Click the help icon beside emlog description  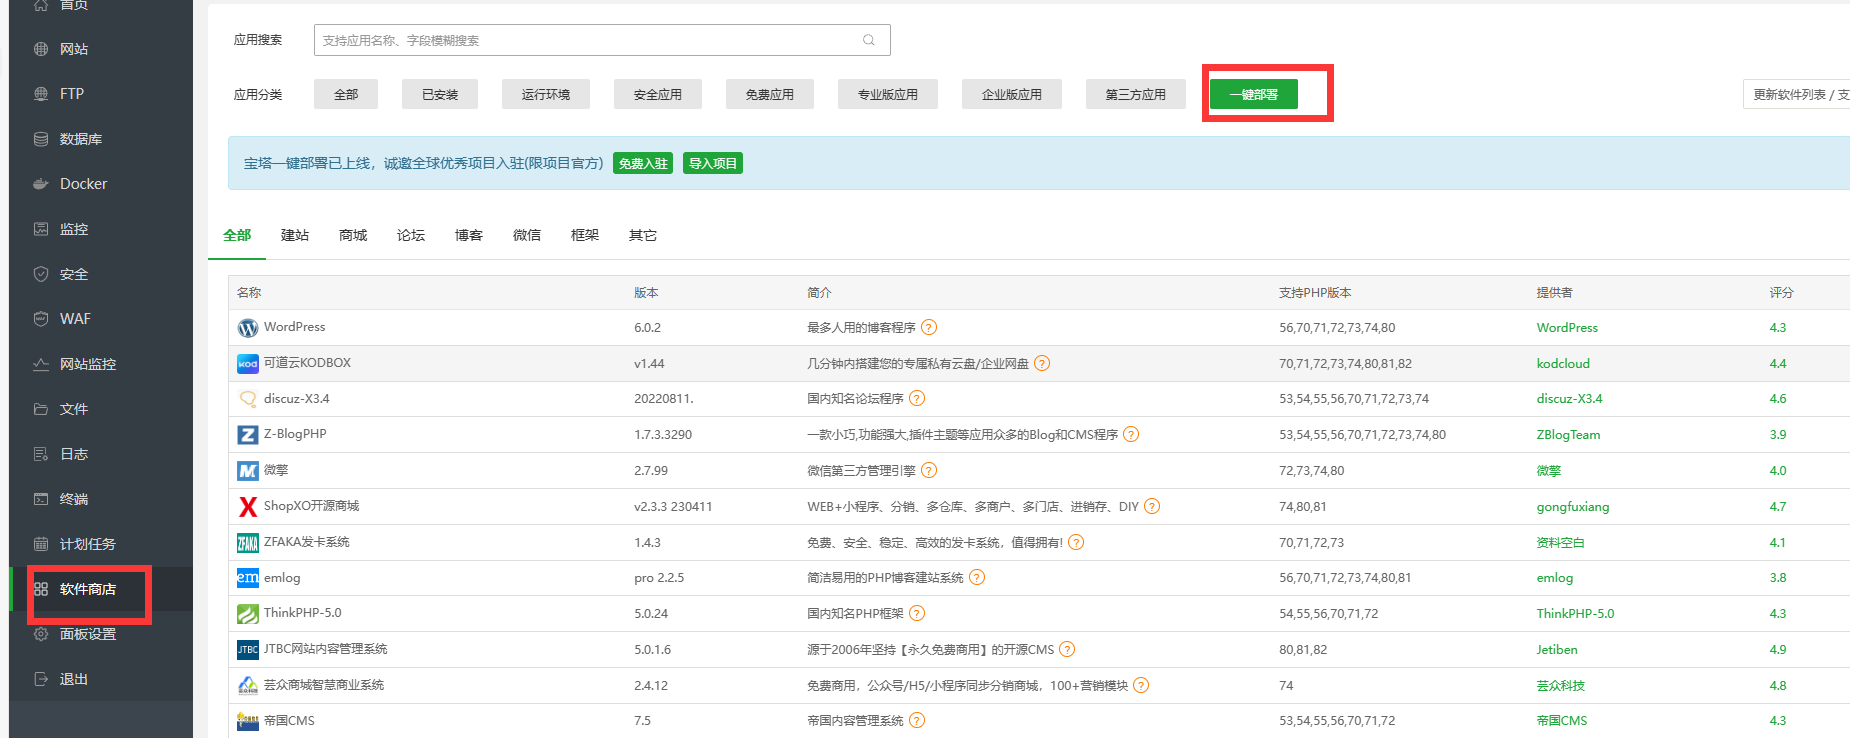point(977,577)
